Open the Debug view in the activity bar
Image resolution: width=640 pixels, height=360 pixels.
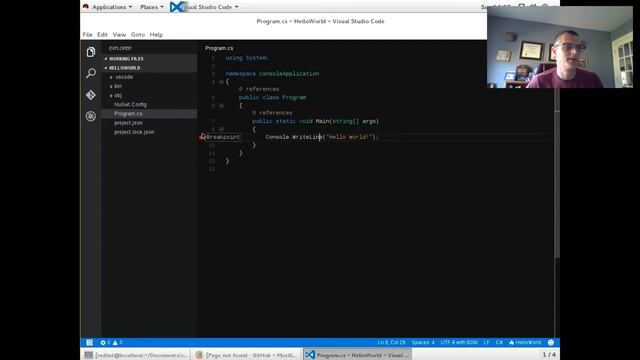pyautogui.click(x=91, y=116)
